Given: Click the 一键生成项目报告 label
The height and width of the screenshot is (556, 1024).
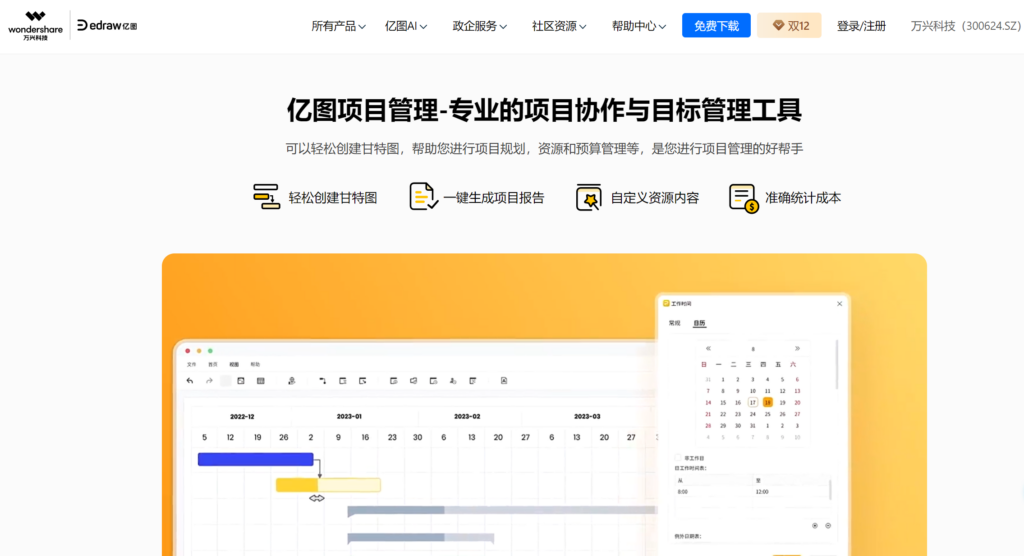Looking at the screenshot, I should click(494, 198).
